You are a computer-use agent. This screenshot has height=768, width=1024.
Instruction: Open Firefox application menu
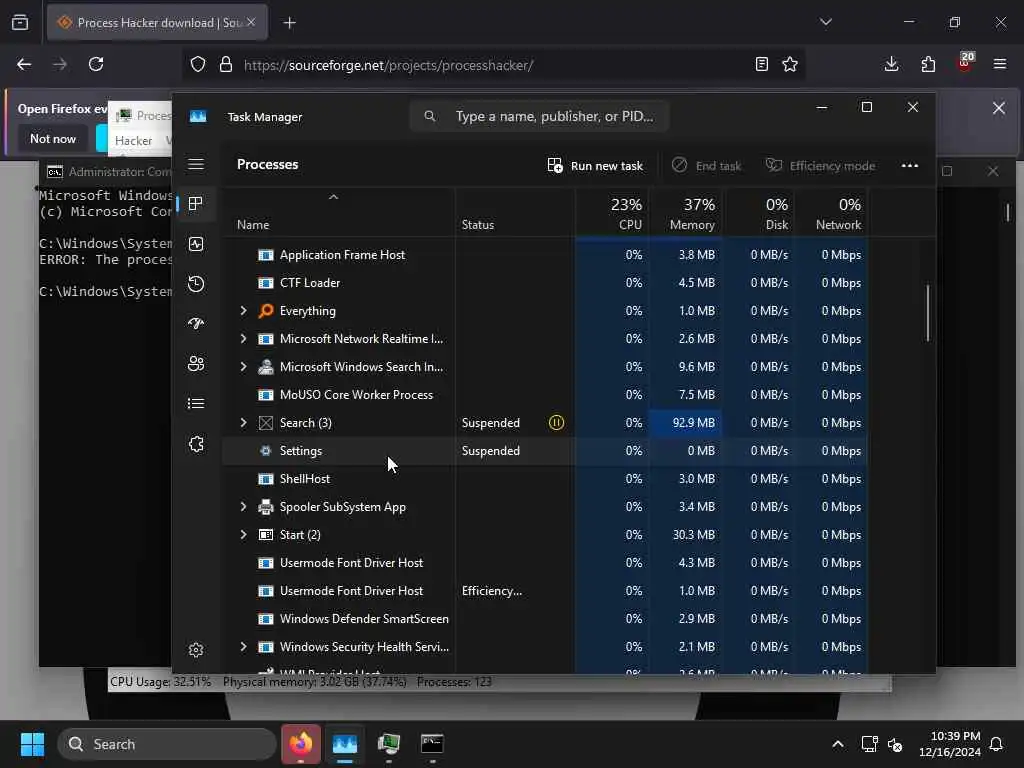(1000, 64)
